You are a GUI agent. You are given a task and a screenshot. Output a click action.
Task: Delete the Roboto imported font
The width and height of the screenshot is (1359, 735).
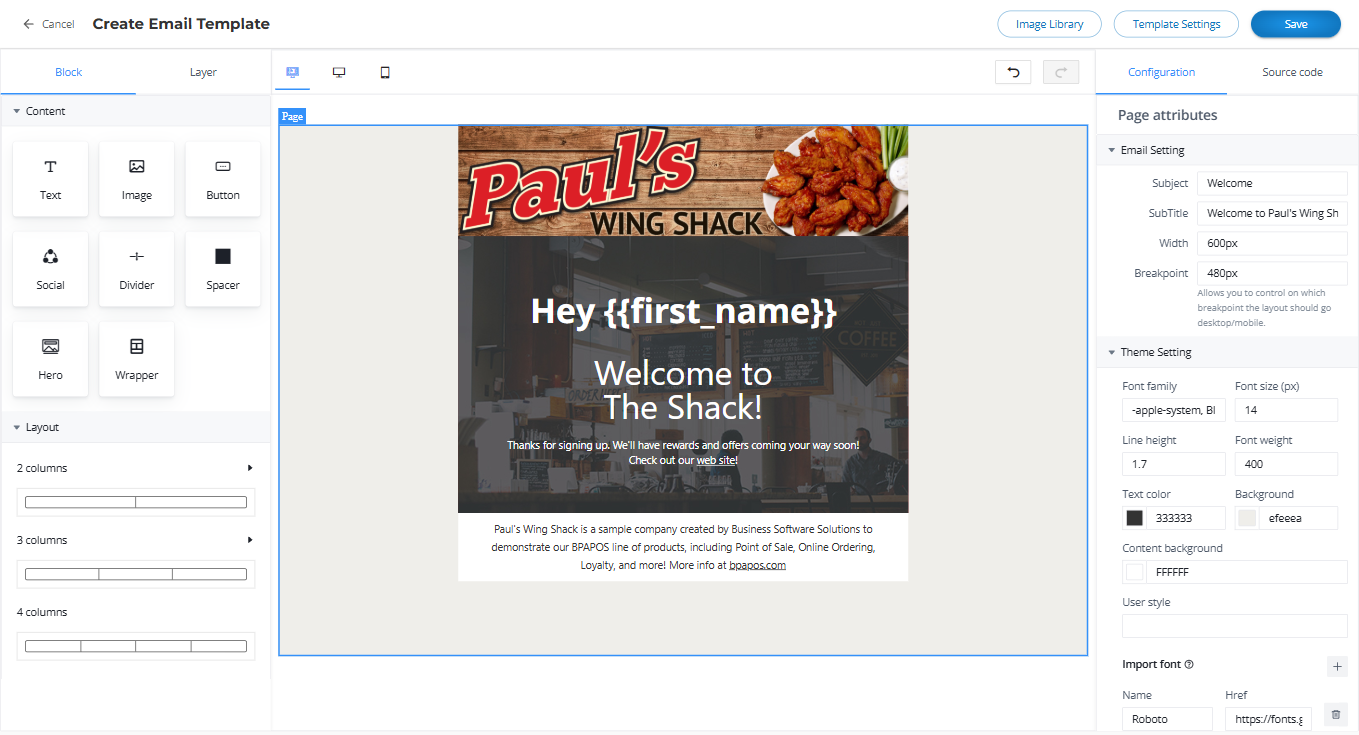click(1335, 714)
